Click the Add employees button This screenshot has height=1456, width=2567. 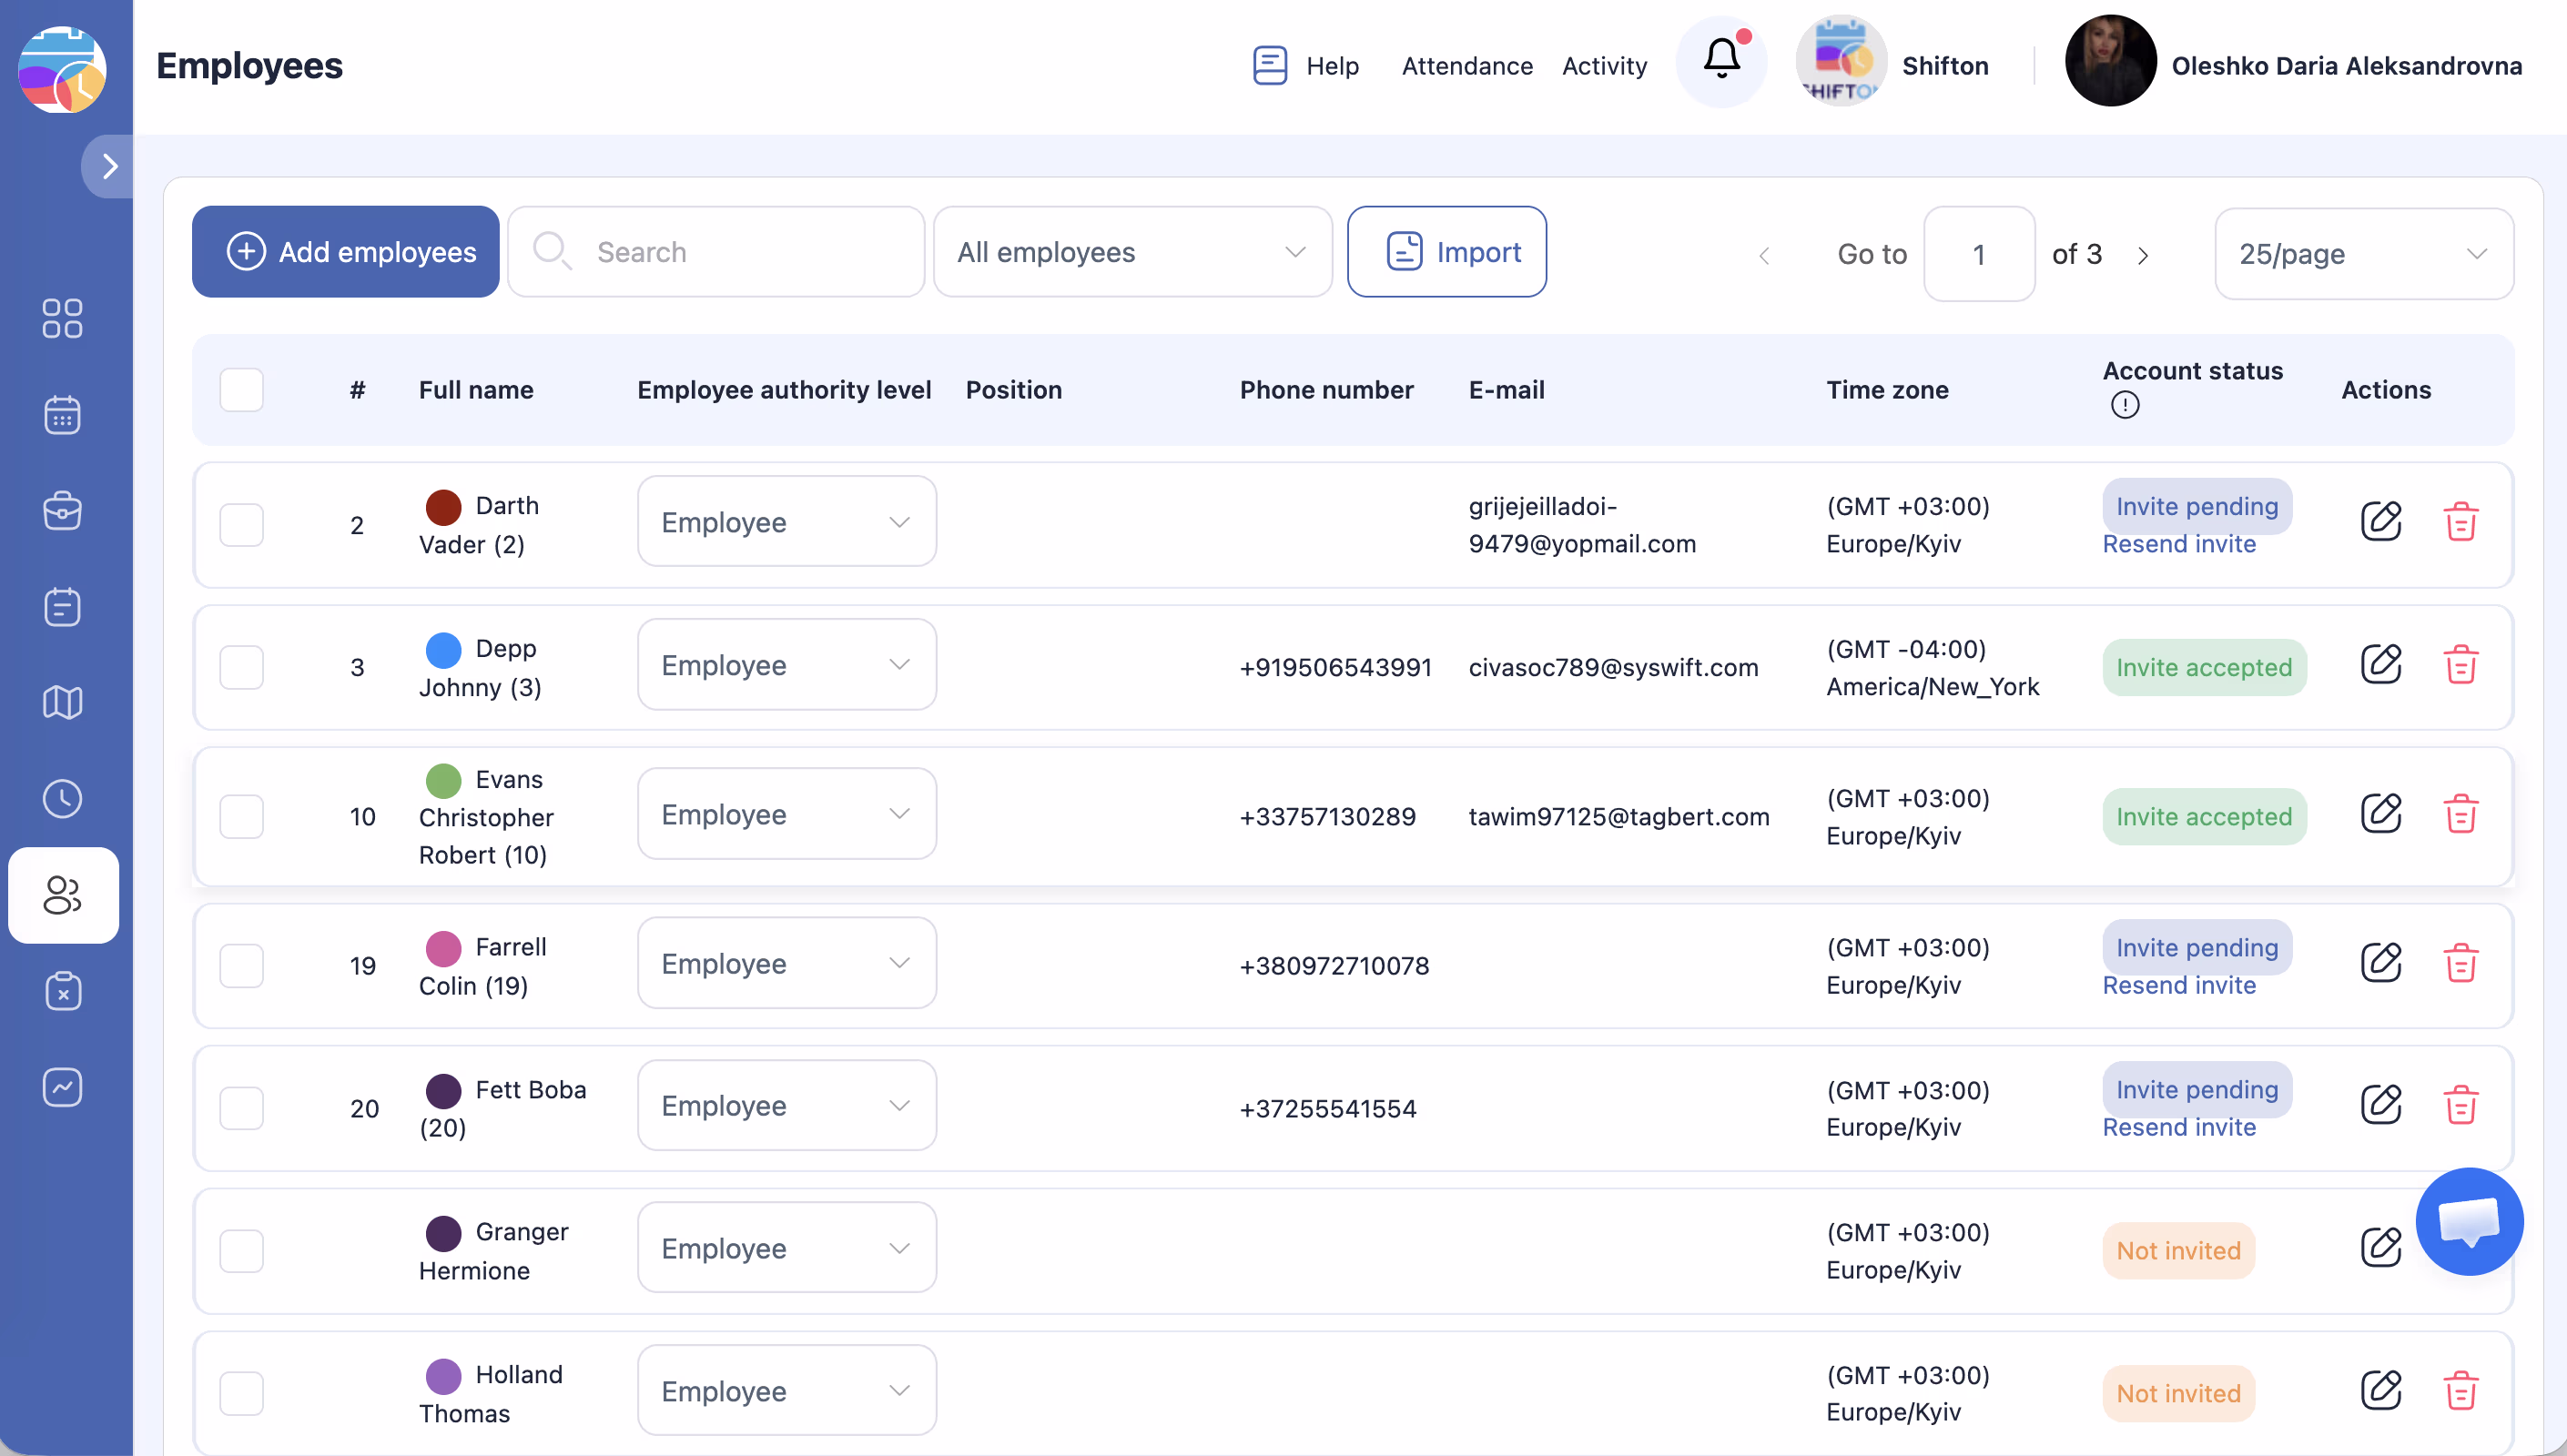pos(346,252)
